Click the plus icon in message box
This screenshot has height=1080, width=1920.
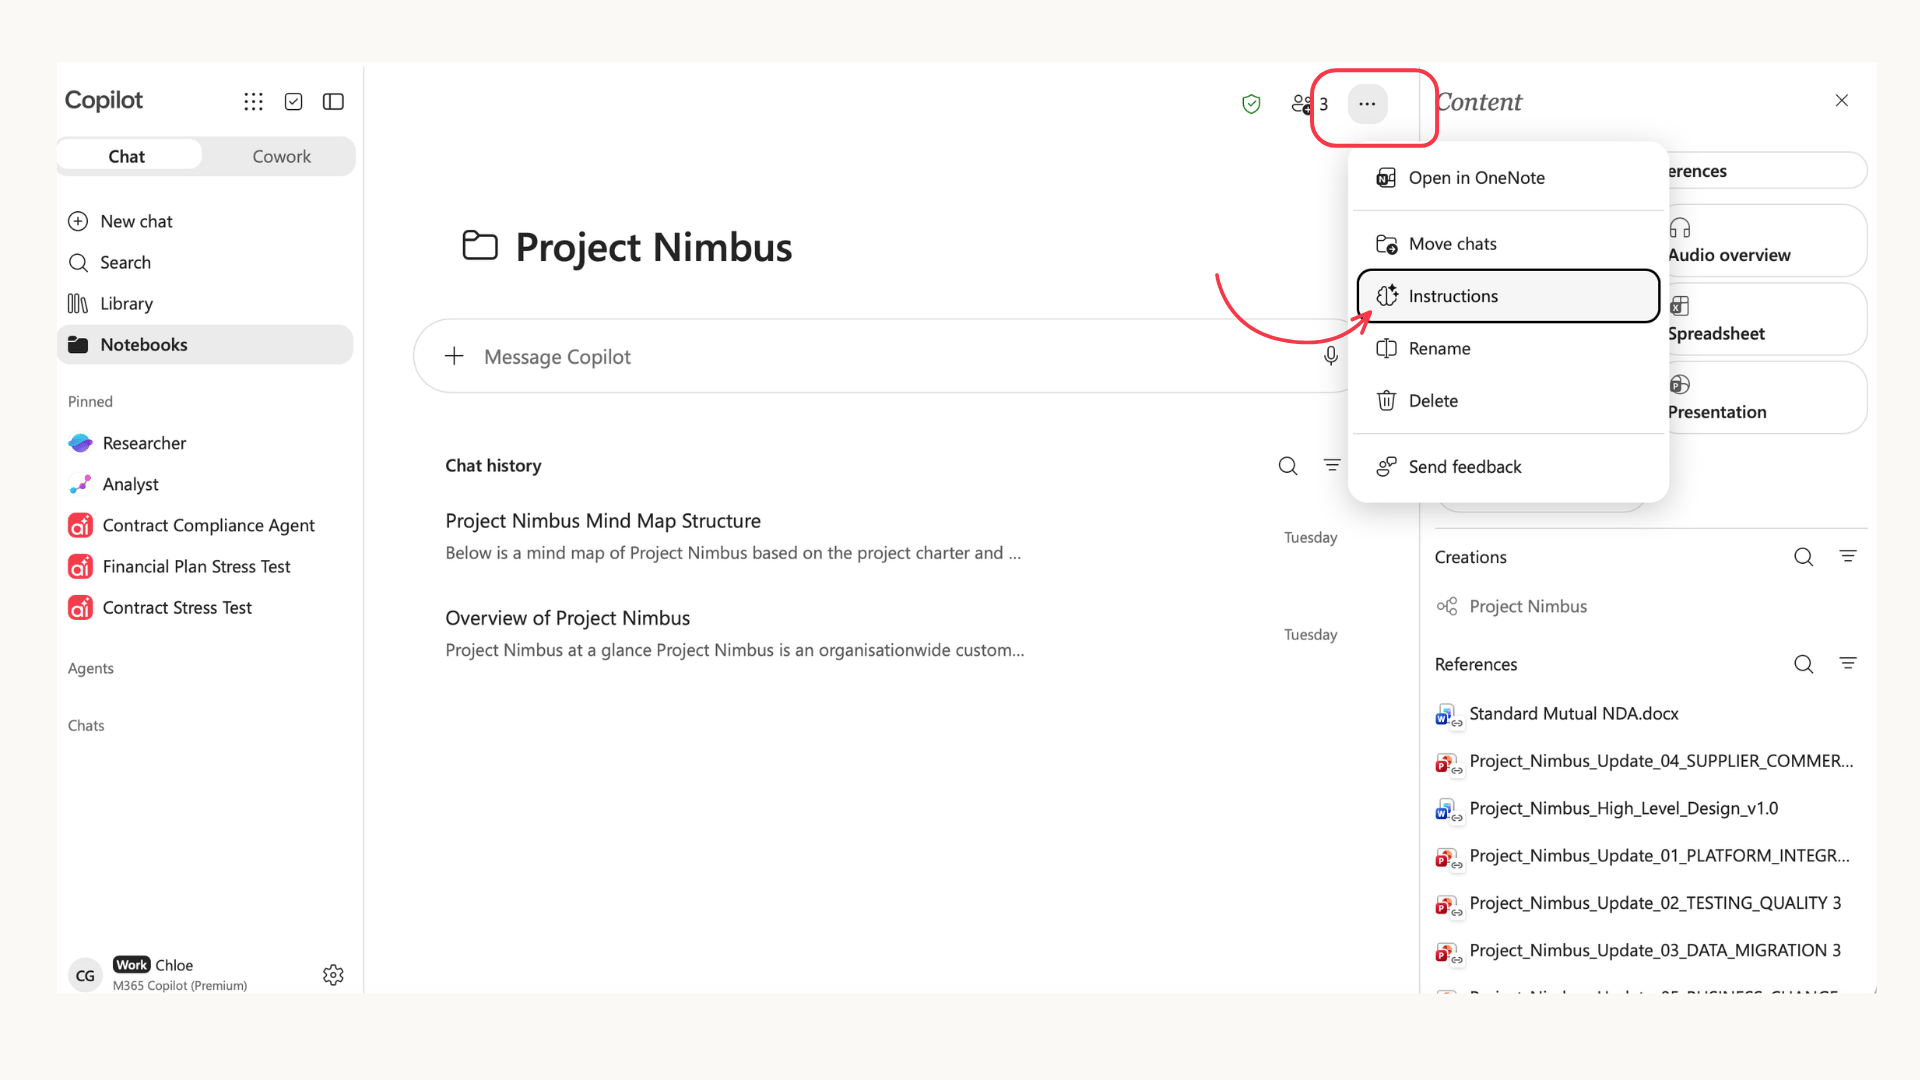tap(454, 356)
